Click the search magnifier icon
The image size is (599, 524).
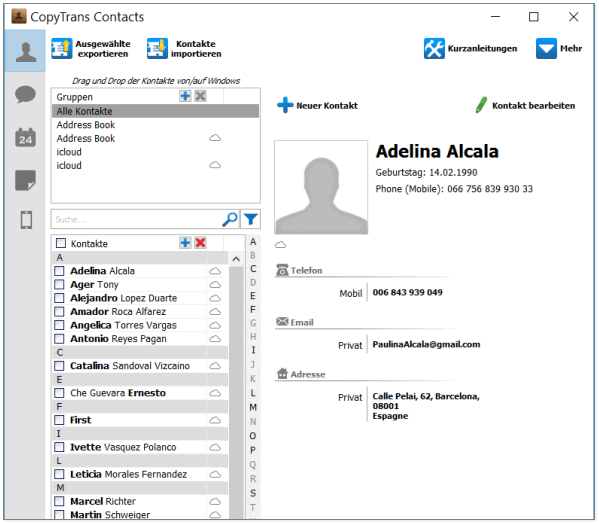(230, 219)
